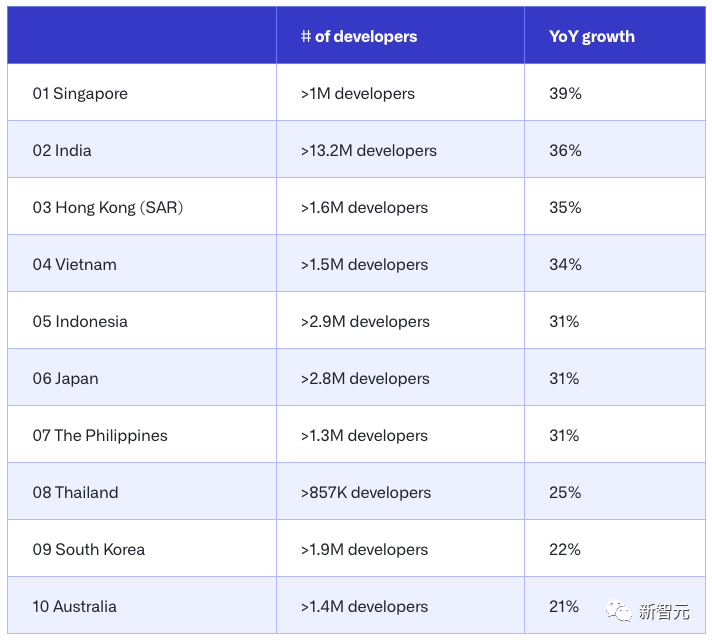This screenshot has height=642, width=712.
Task: Select the '06 Japan' country cell
Action: click(66, 378)
